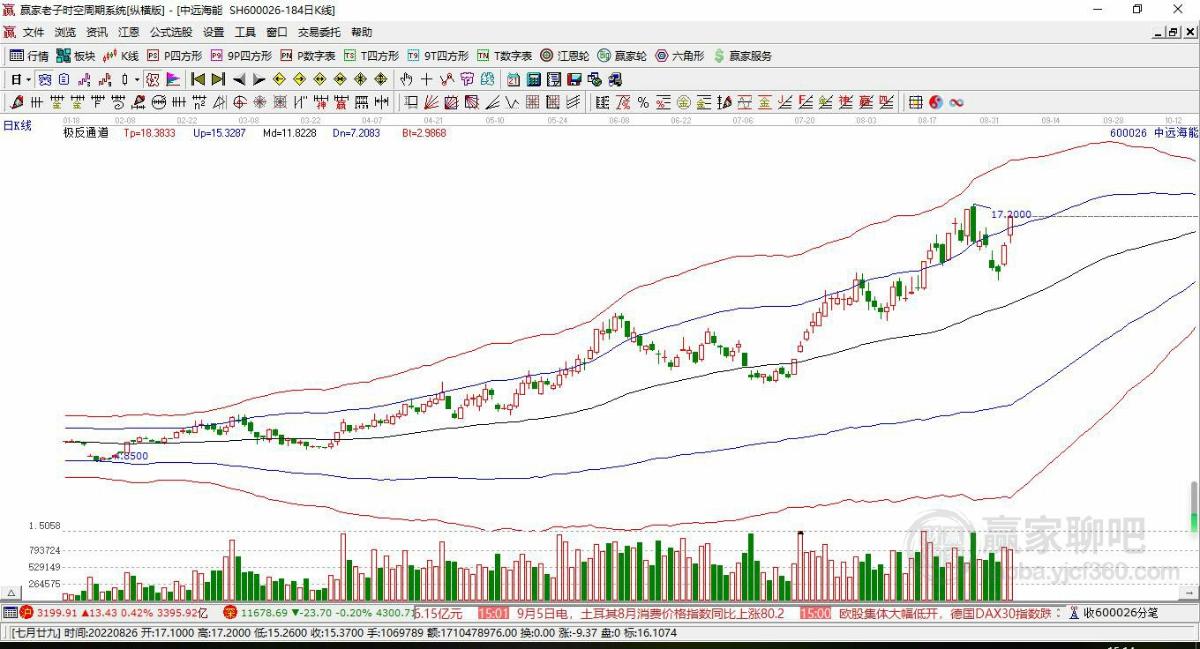1200x649 pixels.
Task: Open the 工具 menu
Action: click(245, 33)
